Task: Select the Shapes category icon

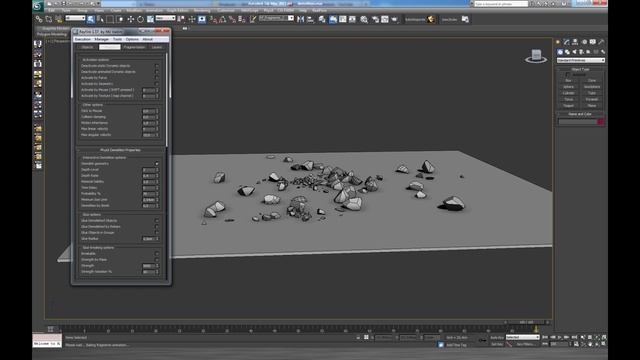Action: (x=567, y=52)
